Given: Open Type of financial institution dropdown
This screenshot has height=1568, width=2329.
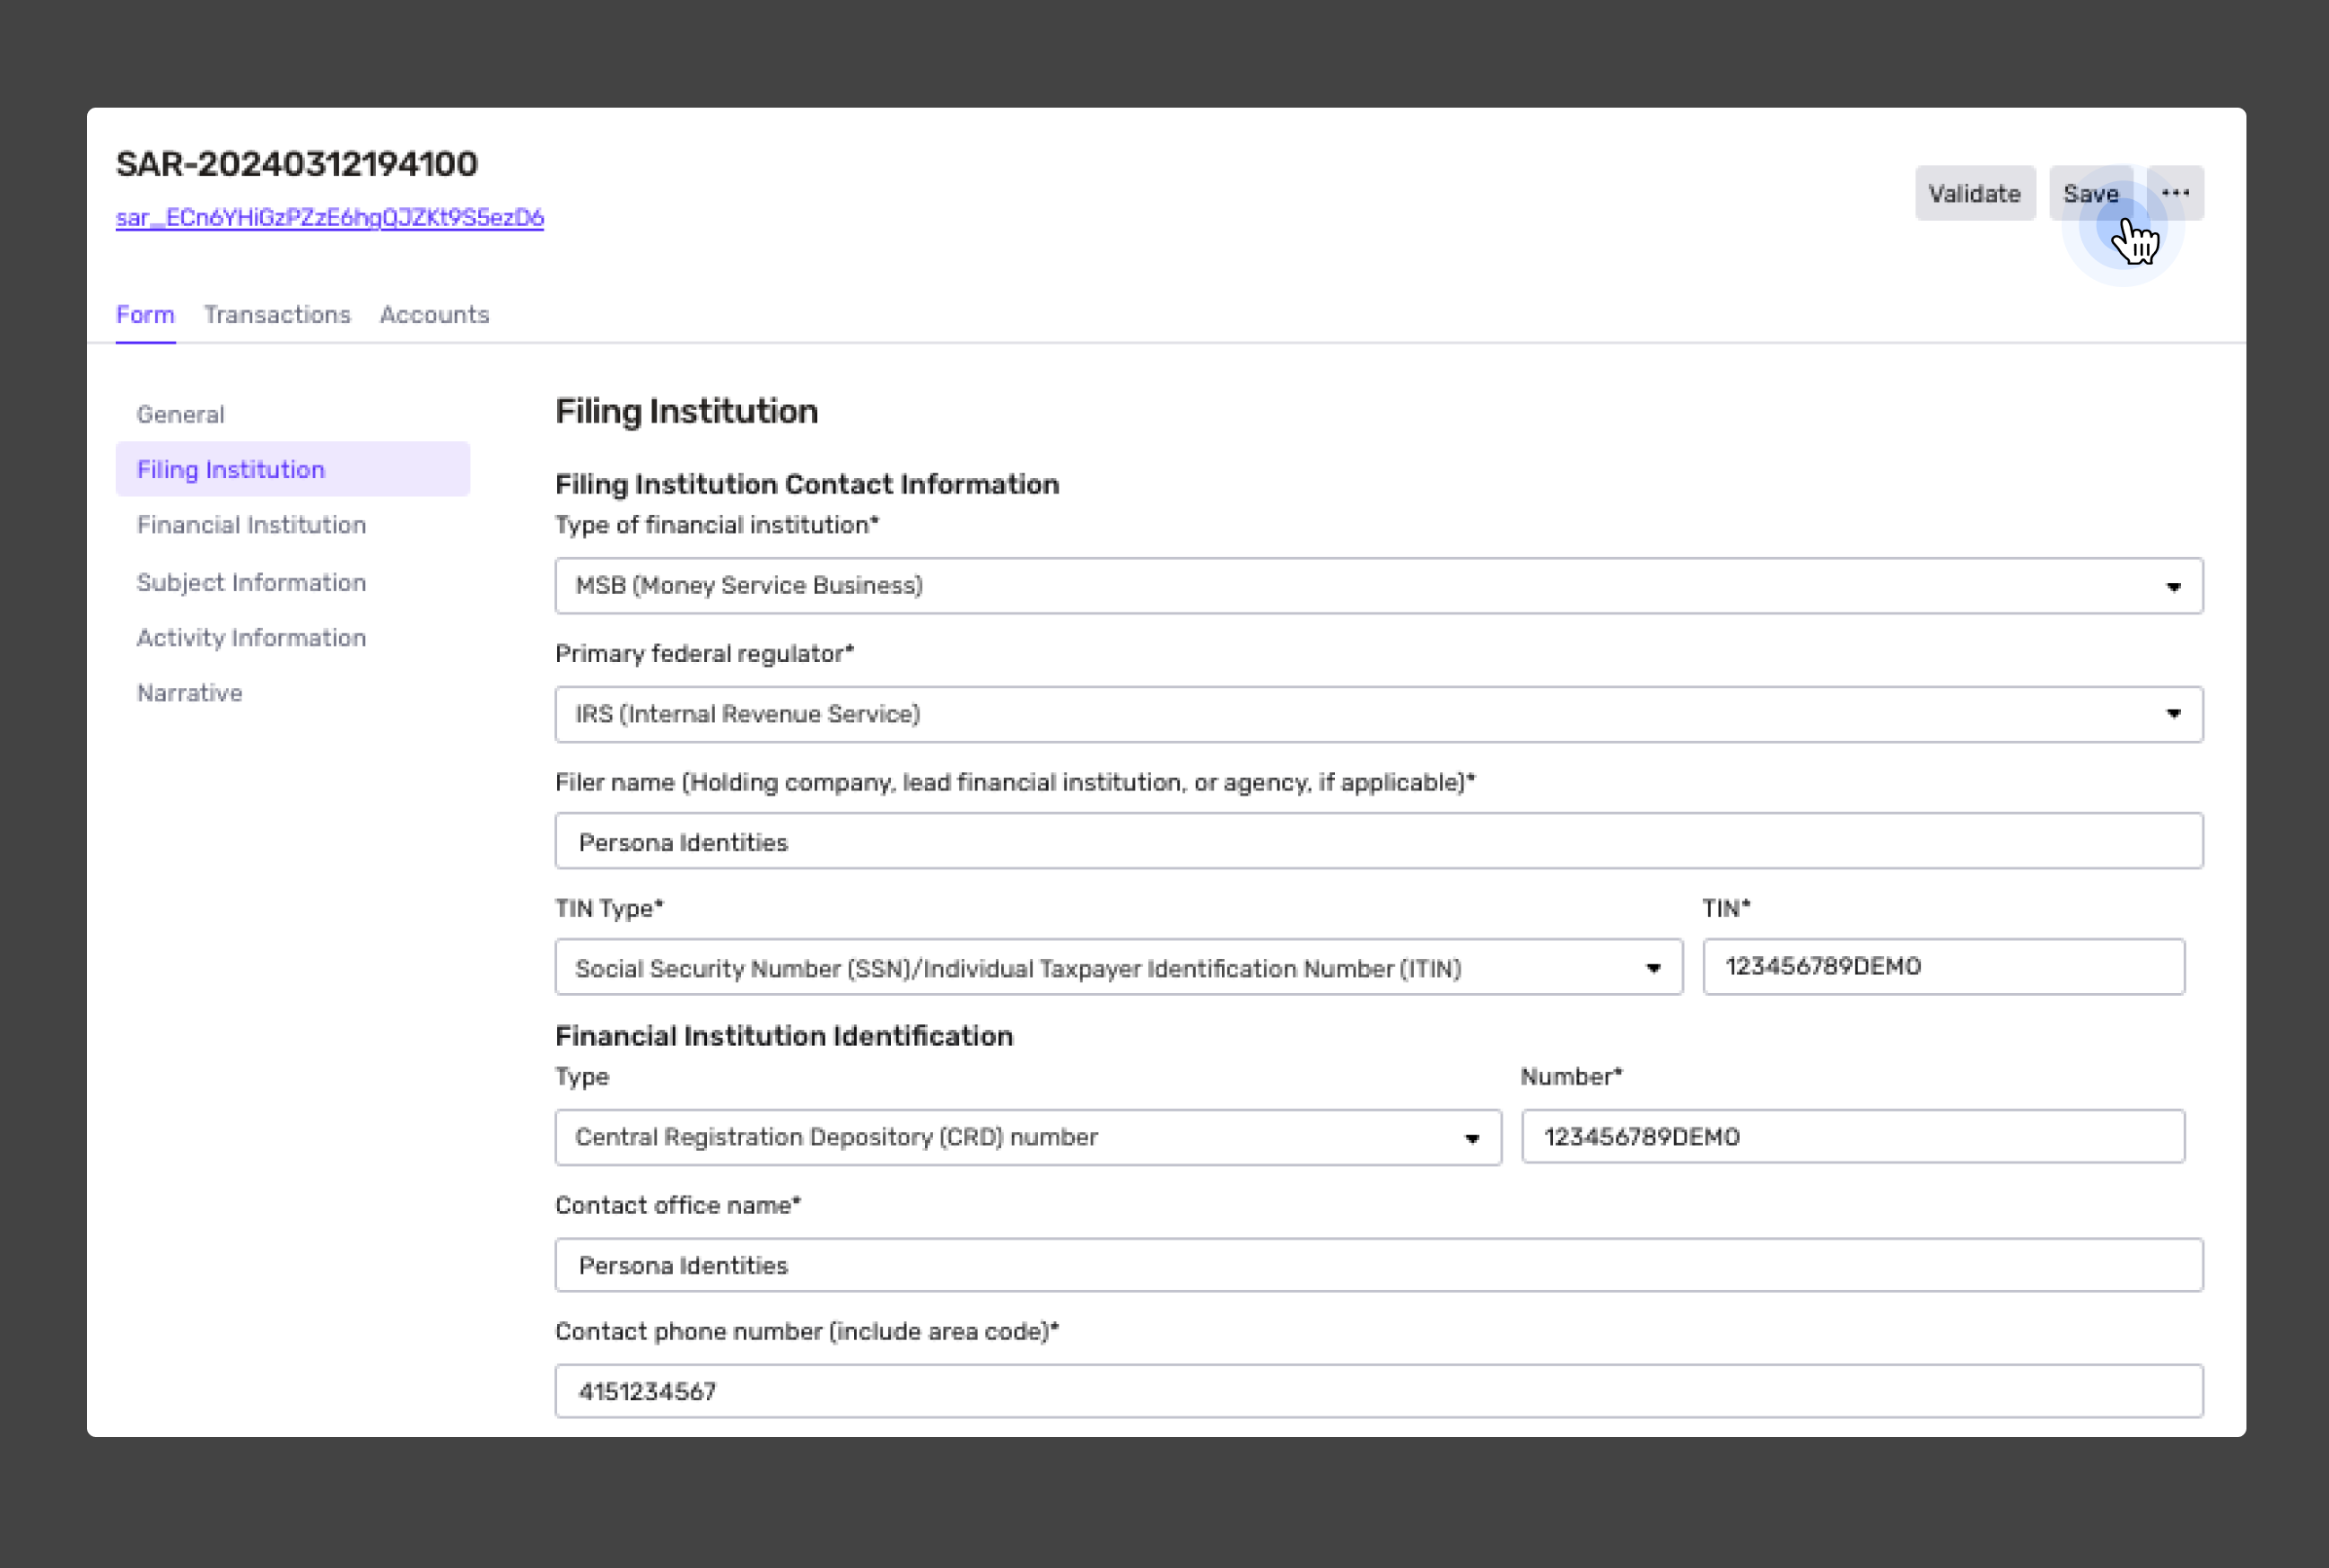Looking at the screenshot, I should 1379,586.
